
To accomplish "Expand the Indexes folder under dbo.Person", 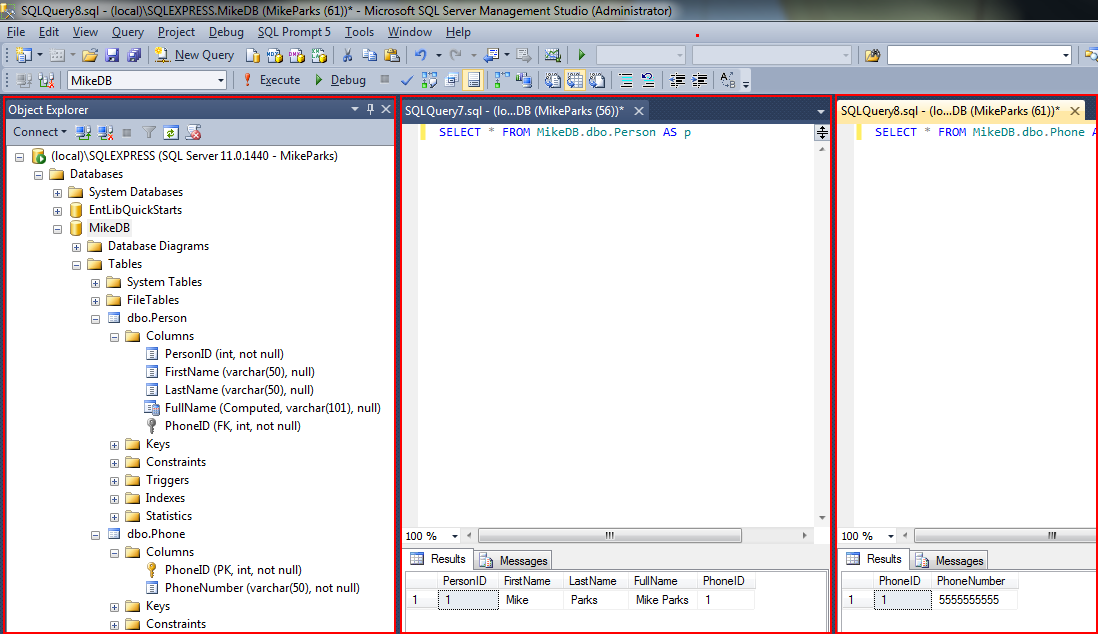I will click(114, 499).
